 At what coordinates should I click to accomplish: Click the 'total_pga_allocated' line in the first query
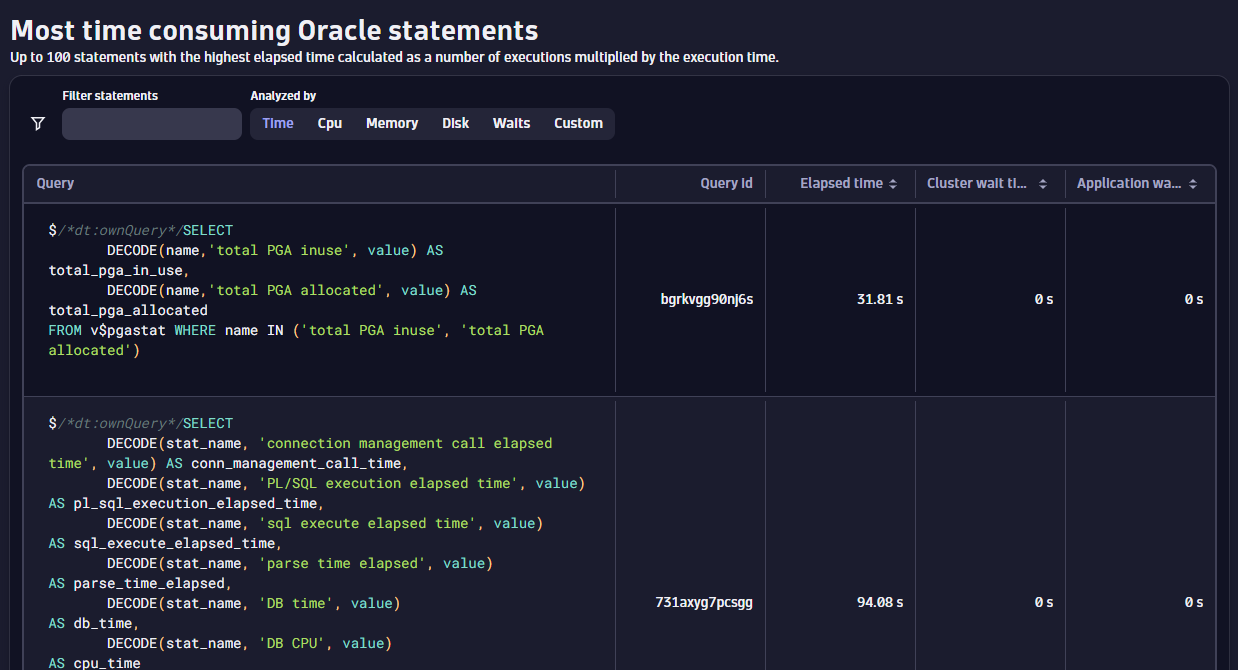pos(128,310)
